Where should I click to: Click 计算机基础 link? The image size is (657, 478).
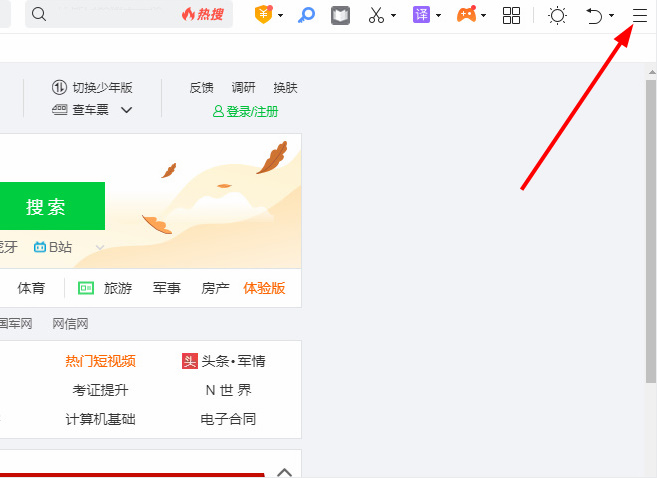click(101, 419)
